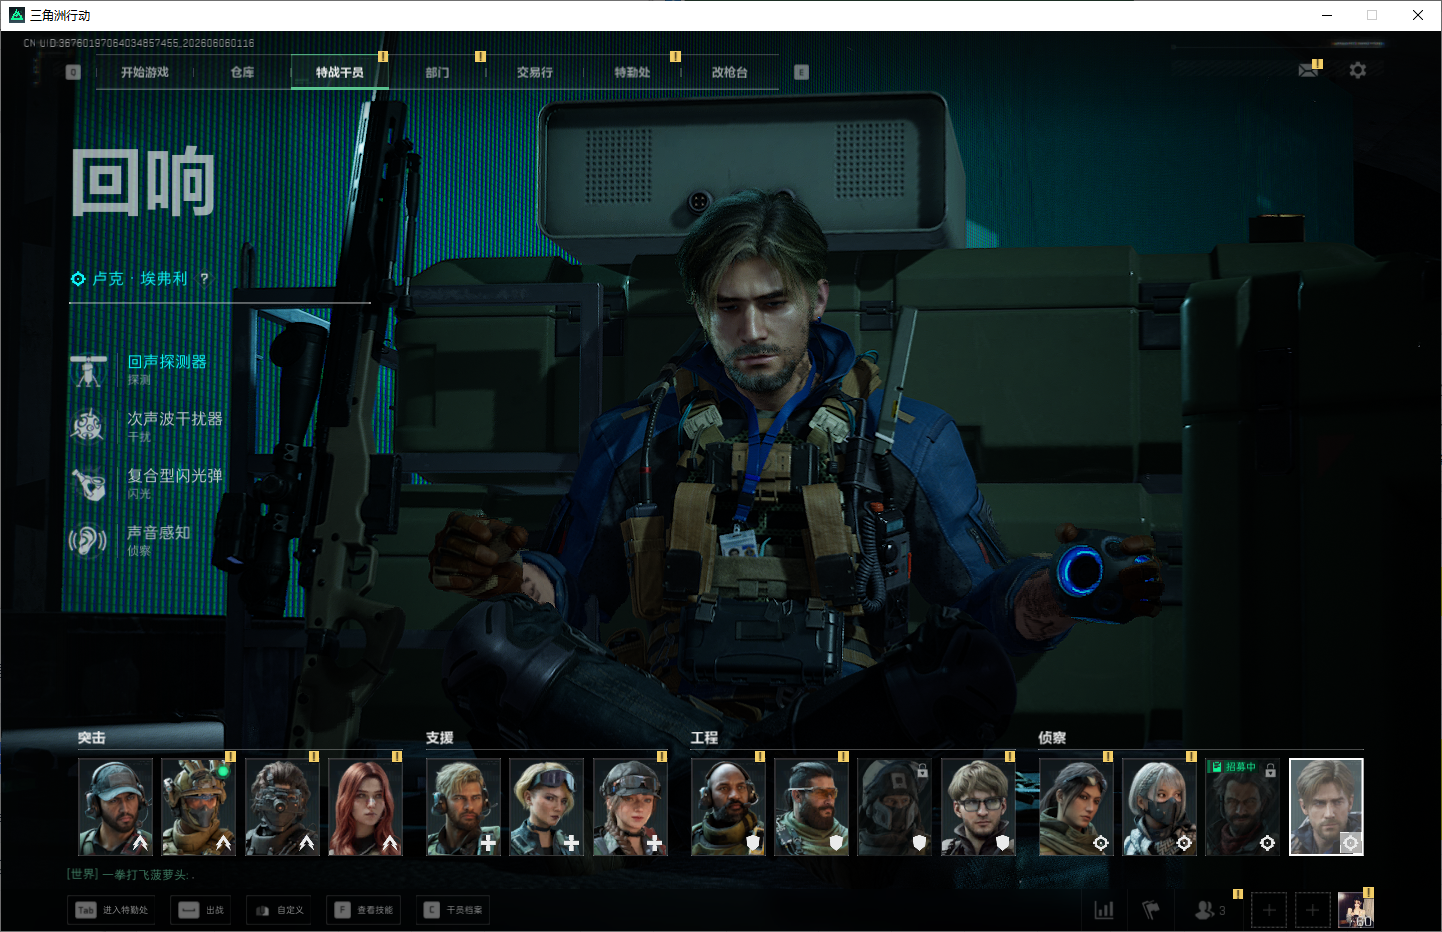Image resolution: width=1442 pixels, height=932 pixels.
Task: Open the 开始游戏 tab
Action: click(x=145, y=72)
